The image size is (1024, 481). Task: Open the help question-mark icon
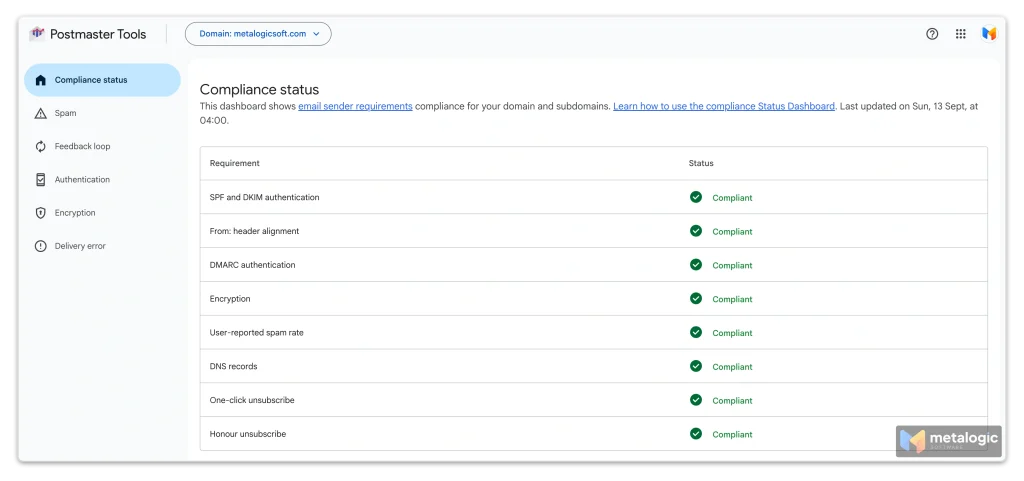[x=932, y=34]
